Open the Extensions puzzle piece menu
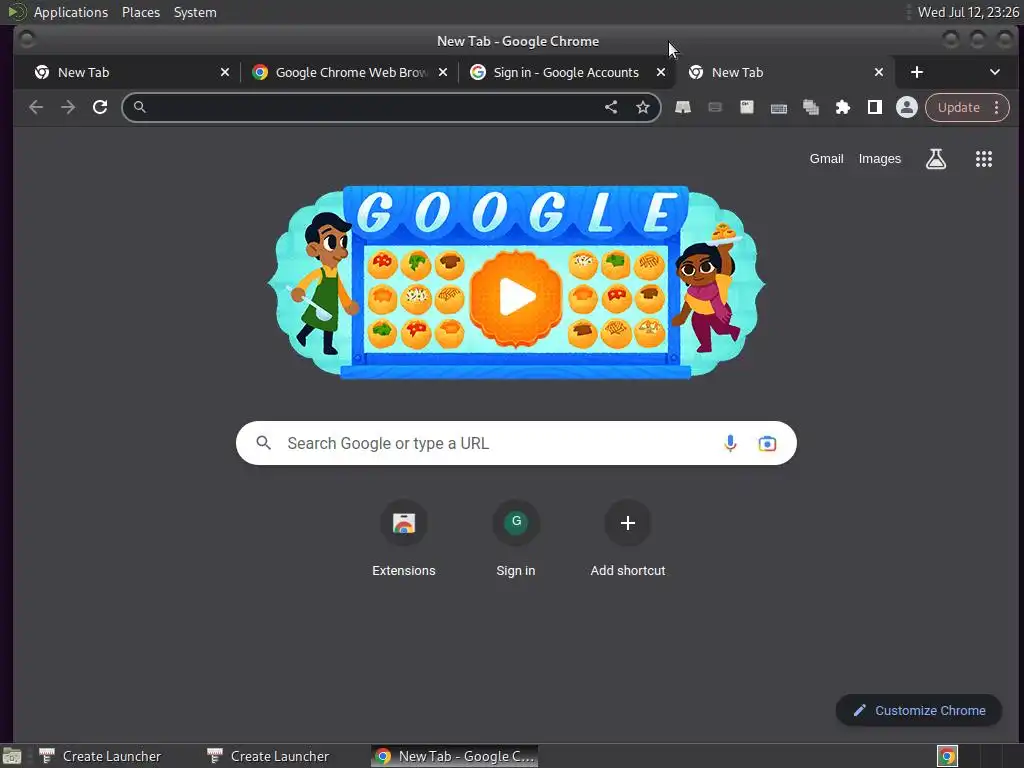The width and height of the screenshot is (1024, 768). click(x=842, y=107)
